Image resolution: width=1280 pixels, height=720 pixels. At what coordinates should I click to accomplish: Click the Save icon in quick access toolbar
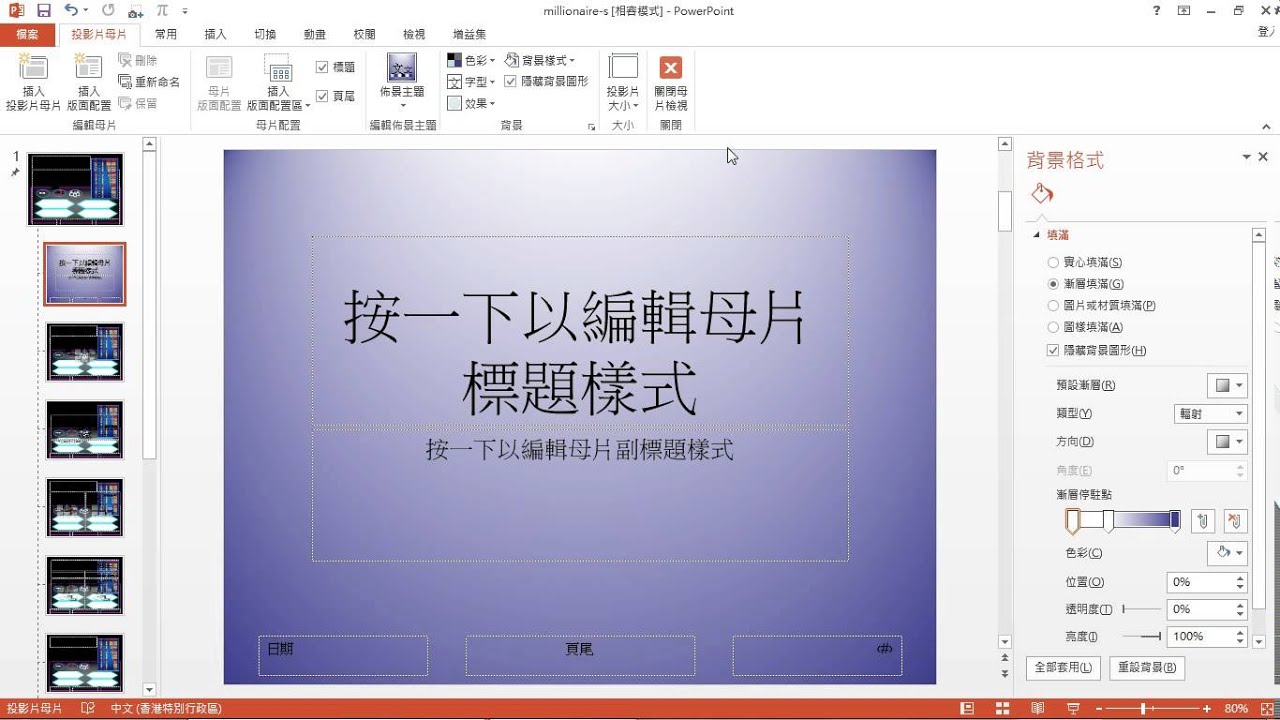click(x=43, y=11)
